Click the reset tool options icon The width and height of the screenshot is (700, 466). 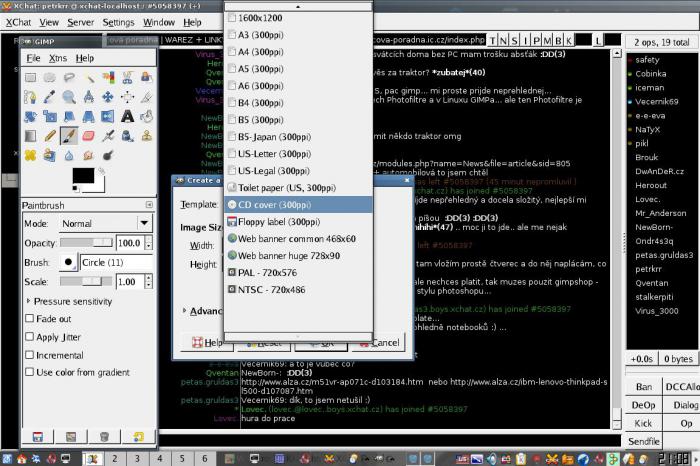pos(138,437)
